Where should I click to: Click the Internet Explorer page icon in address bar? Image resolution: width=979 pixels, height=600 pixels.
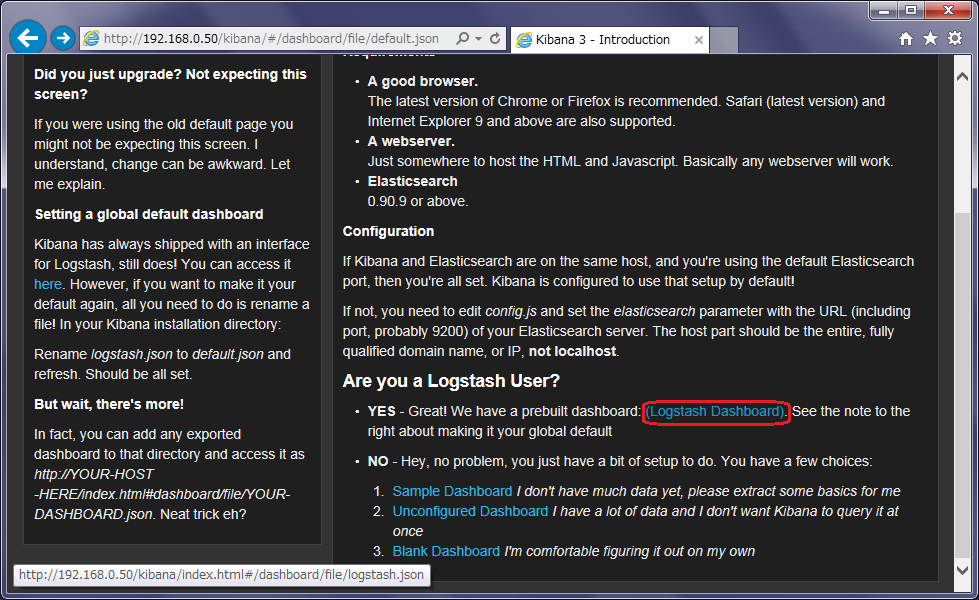coord(91,39)
